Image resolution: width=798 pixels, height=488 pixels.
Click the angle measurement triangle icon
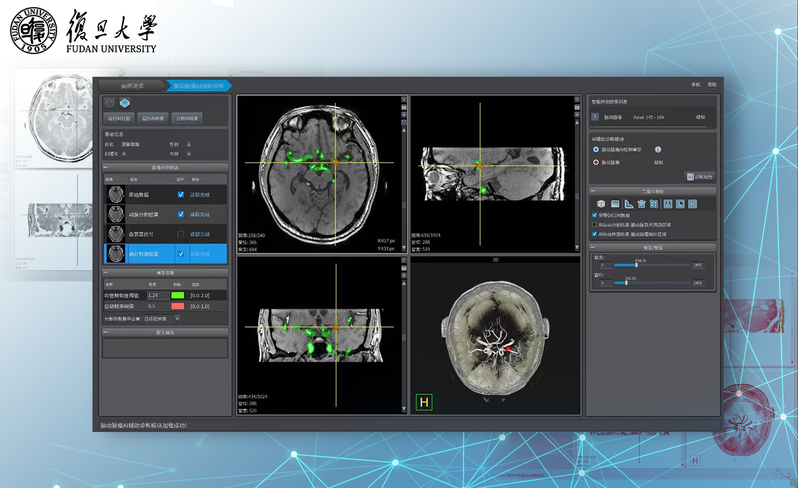[626, 204]
